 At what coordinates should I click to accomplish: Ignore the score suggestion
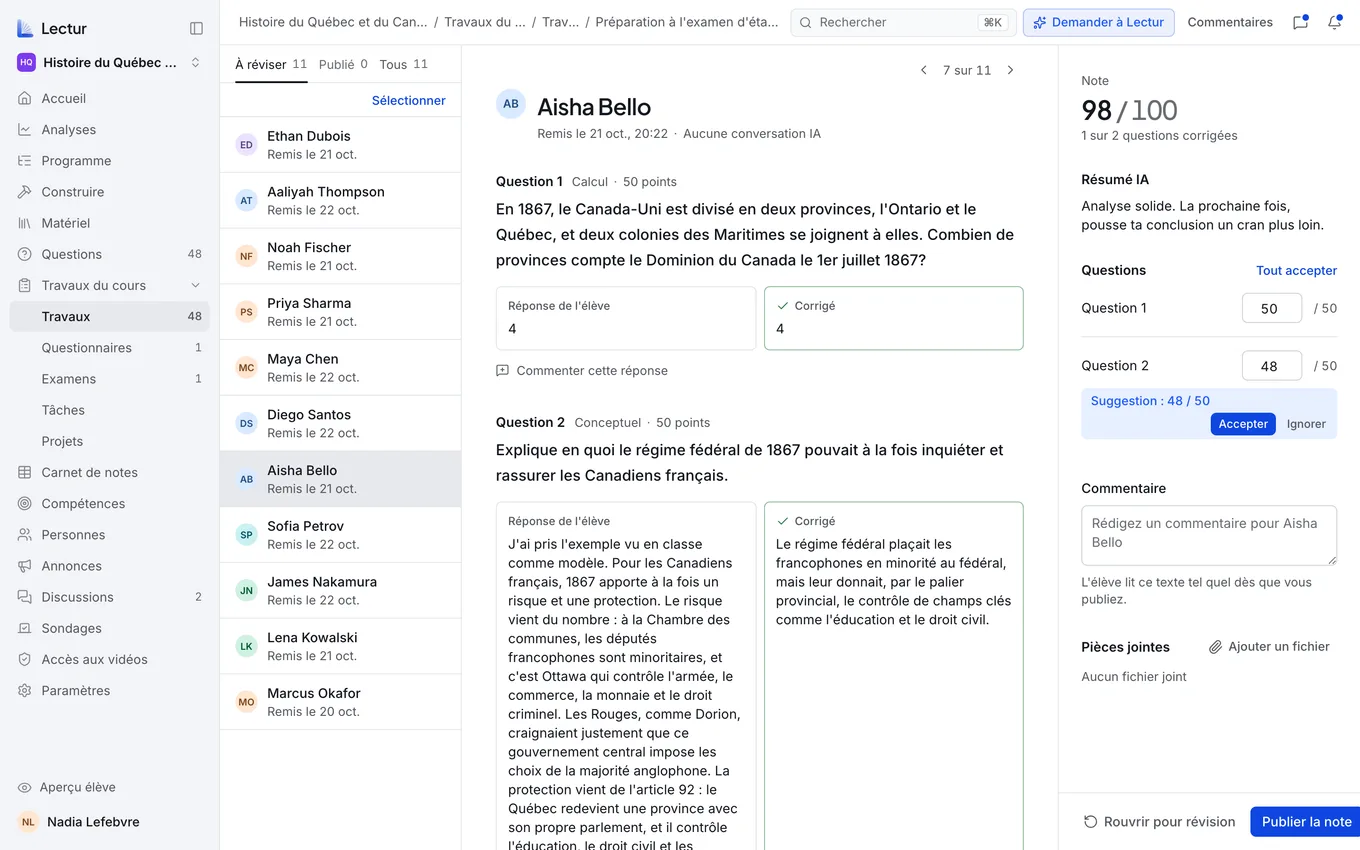[x=1306, y=424]
